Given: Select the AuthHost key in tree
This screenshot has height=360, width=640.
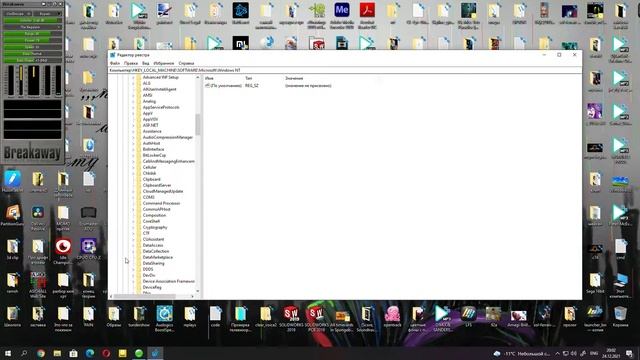Looking at the screenshot, I should pyautogui.click(x=151, y=143).
